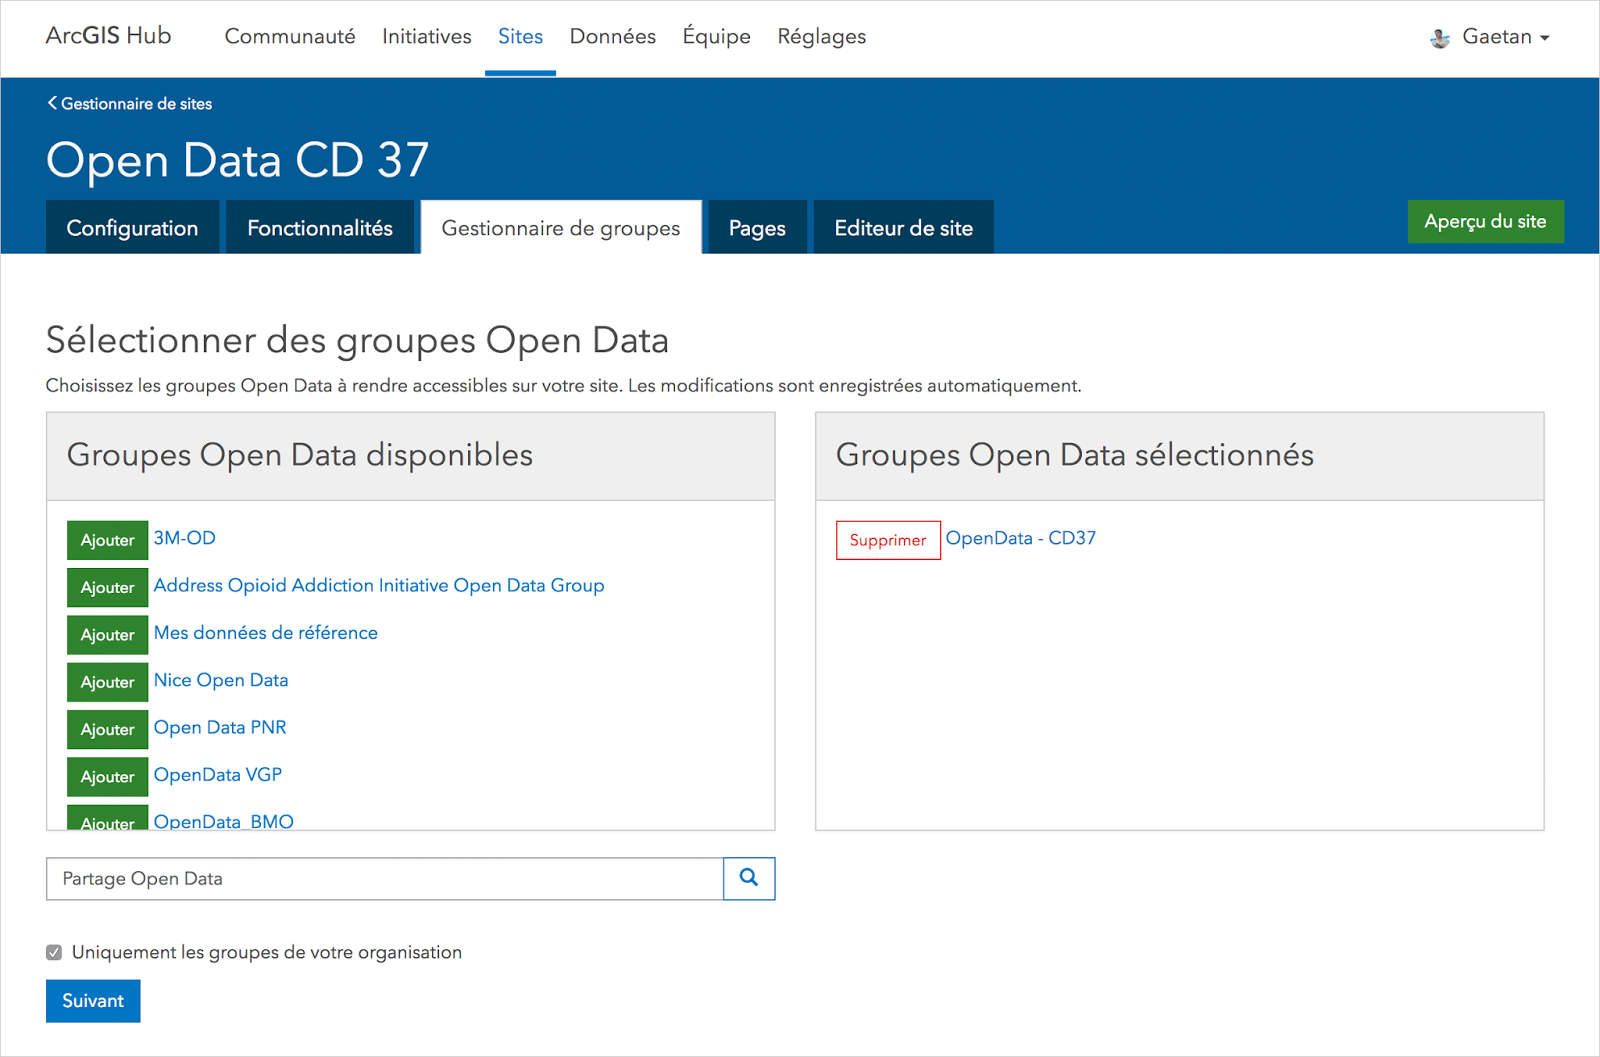Open the Initiatives menu
Screen dimensions: 1600x1057
(x=427, y=36)
